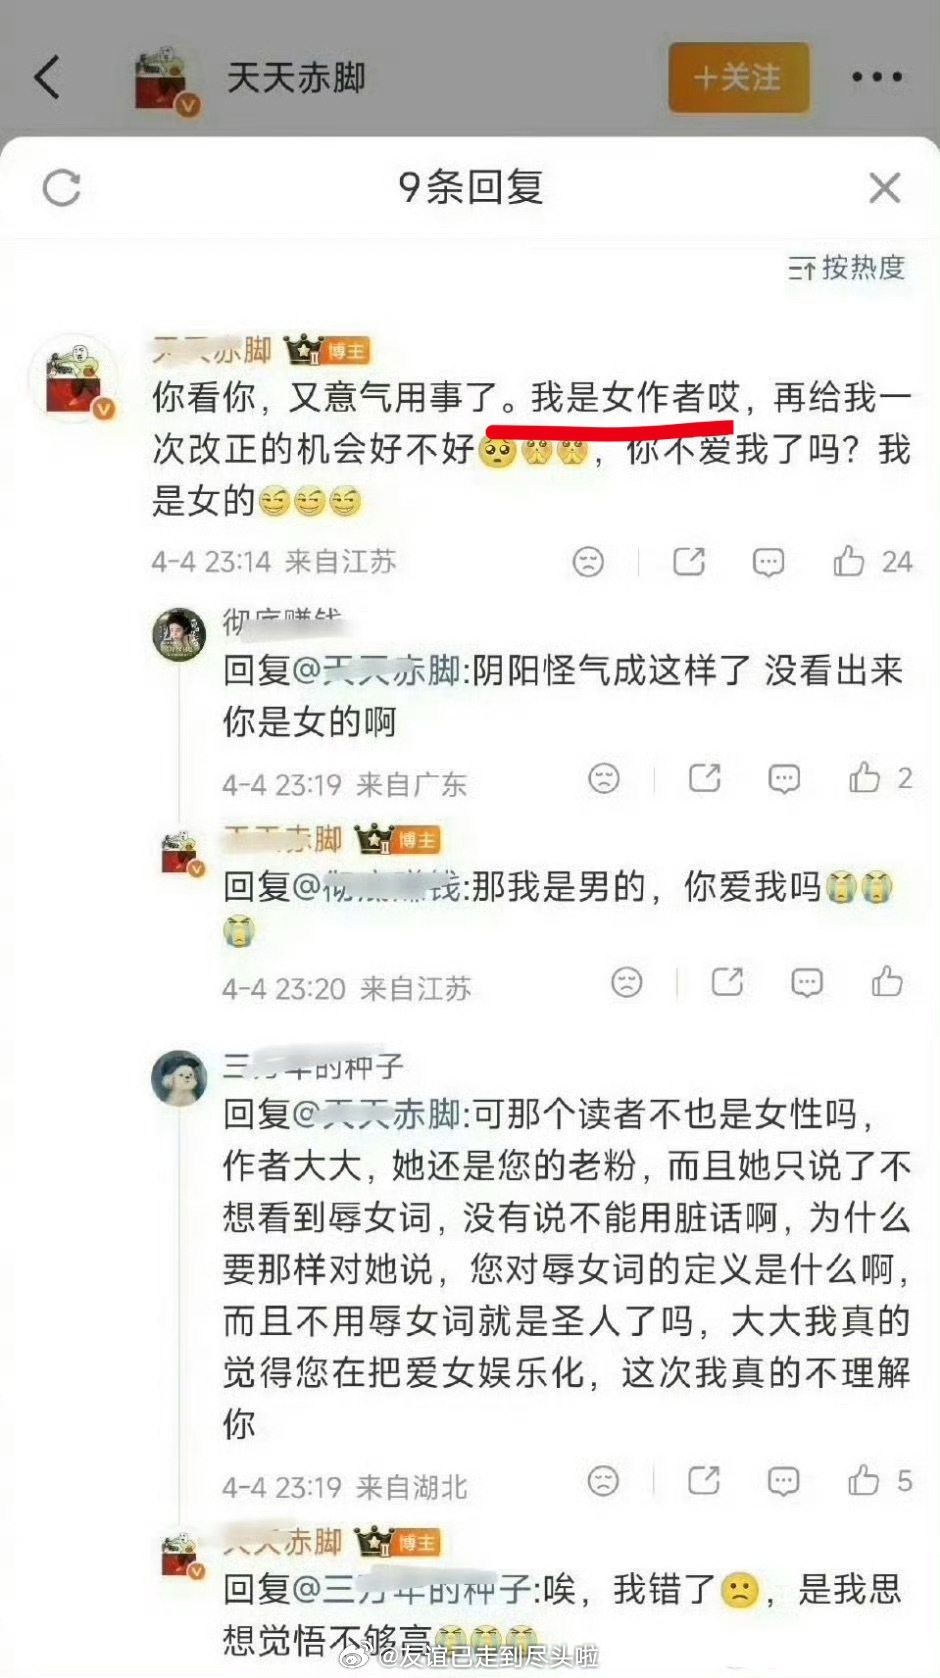Open the 按热度 sort order selector
The image size is (940, 1678).
click(x=846, y=267)
